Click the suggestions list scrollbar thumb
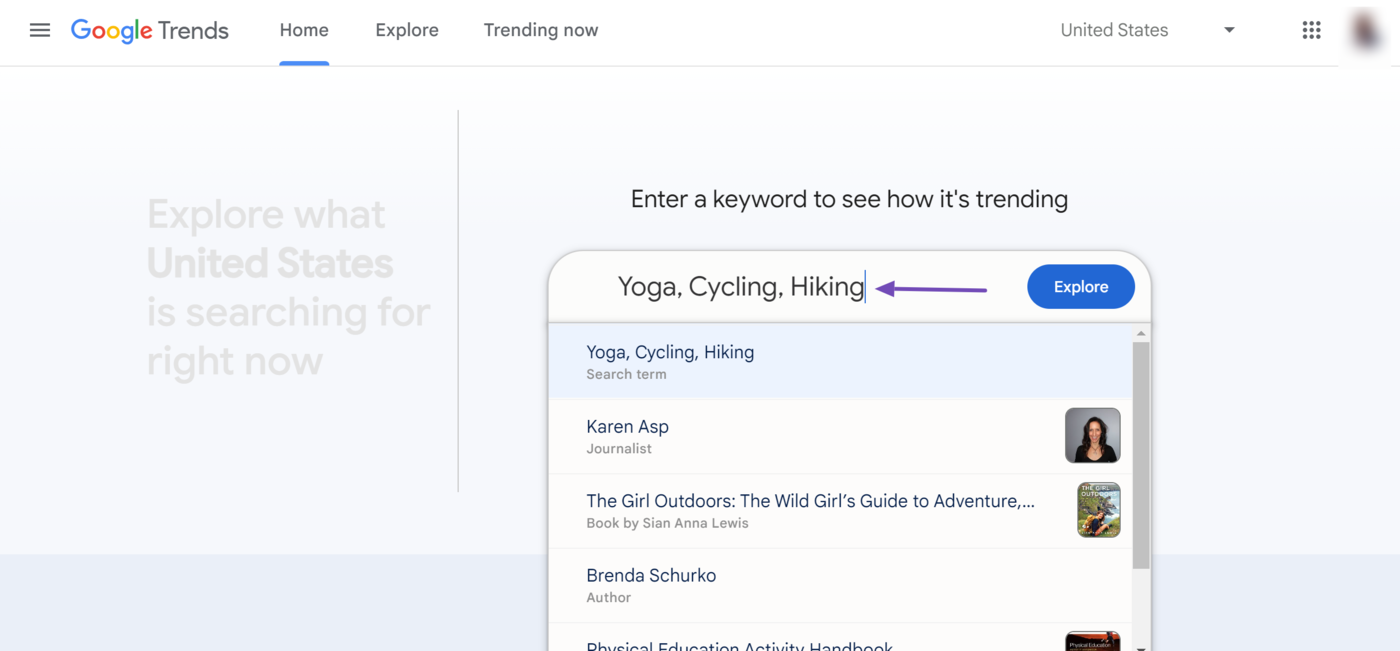 tap(1141, 455)
